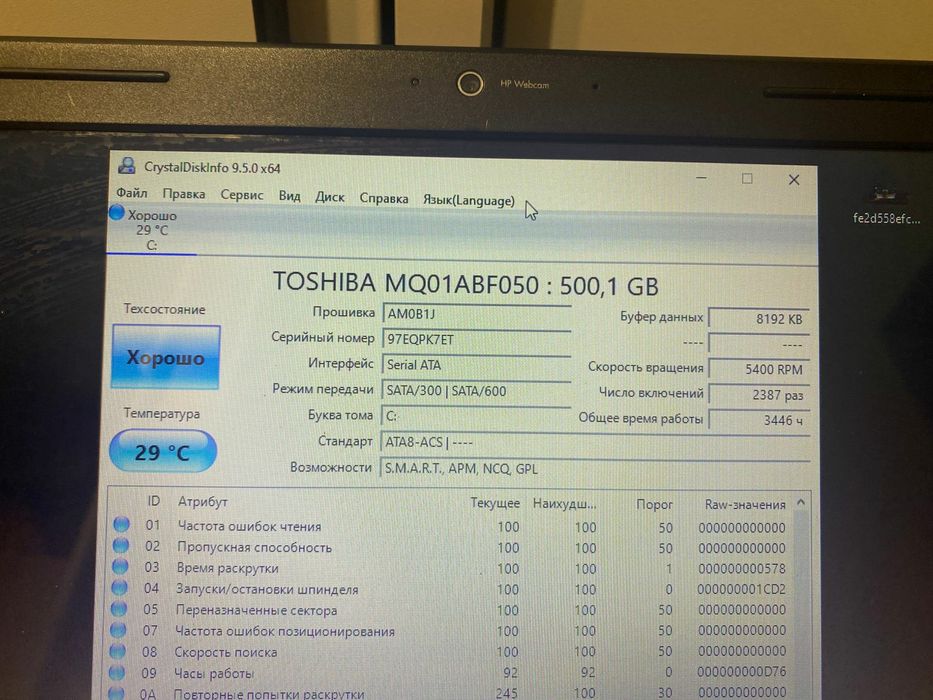Viewport: 933px width, 700px height.
Task: Click raw value 000000001CD2
Action: pyautogui.click(x=742, y=589)
